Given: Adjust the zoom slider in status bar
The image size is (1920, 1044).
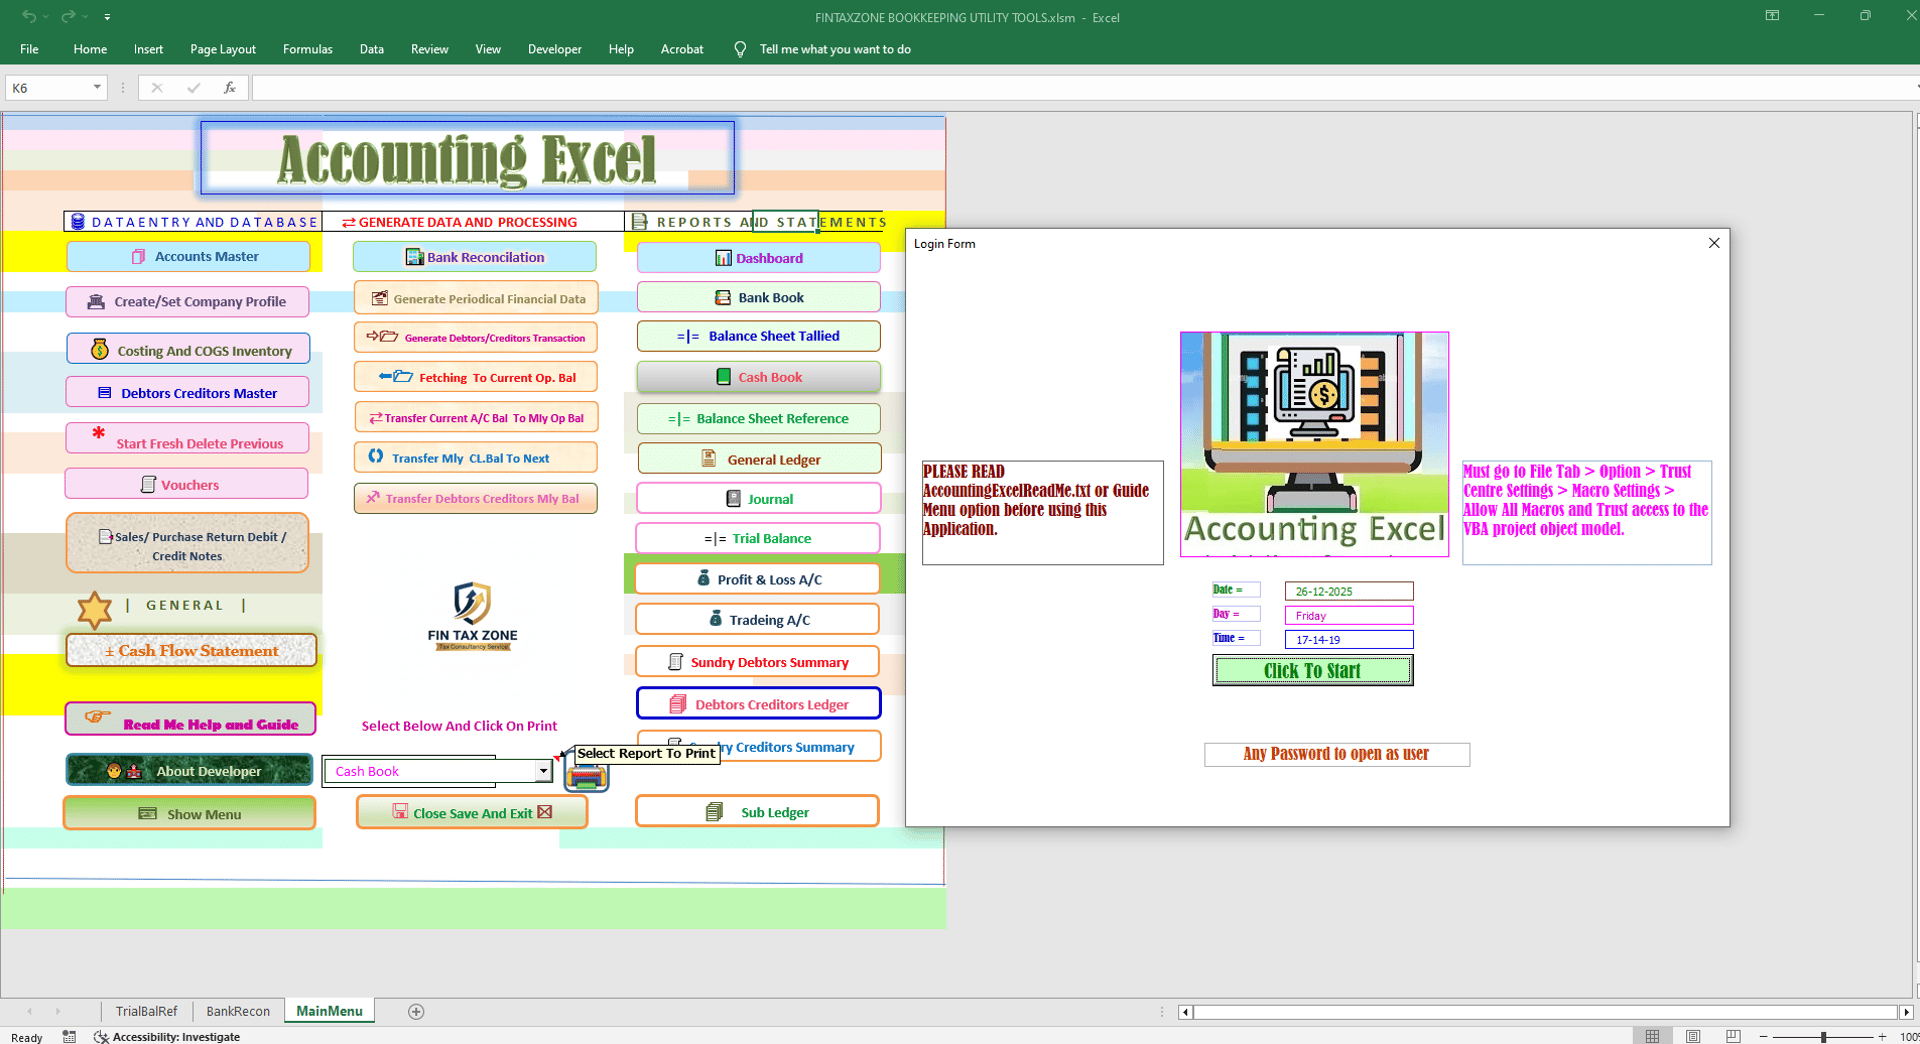Looking at the screenshot, I should click(x=1823, y=1037).
